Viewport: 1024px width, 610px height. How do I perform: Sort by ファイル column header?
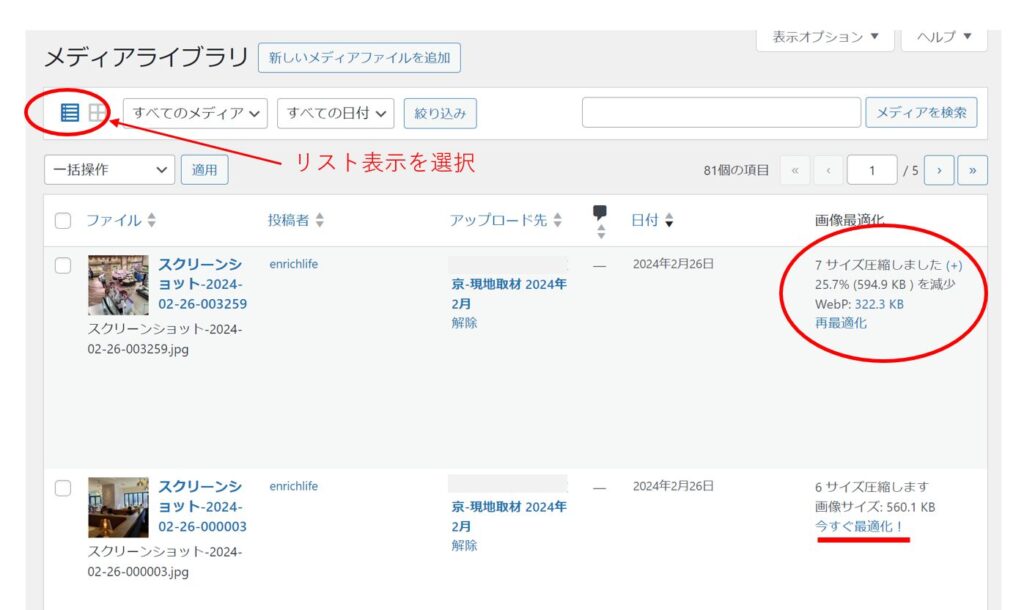[114, 220]
